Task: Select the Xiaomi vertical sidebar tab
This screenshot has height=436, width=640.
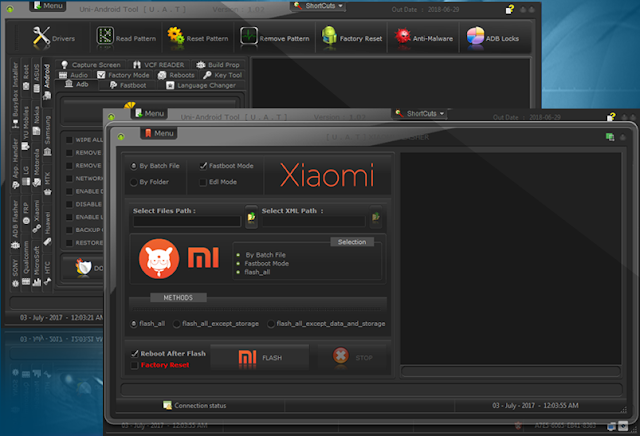Action: [37, 216]
